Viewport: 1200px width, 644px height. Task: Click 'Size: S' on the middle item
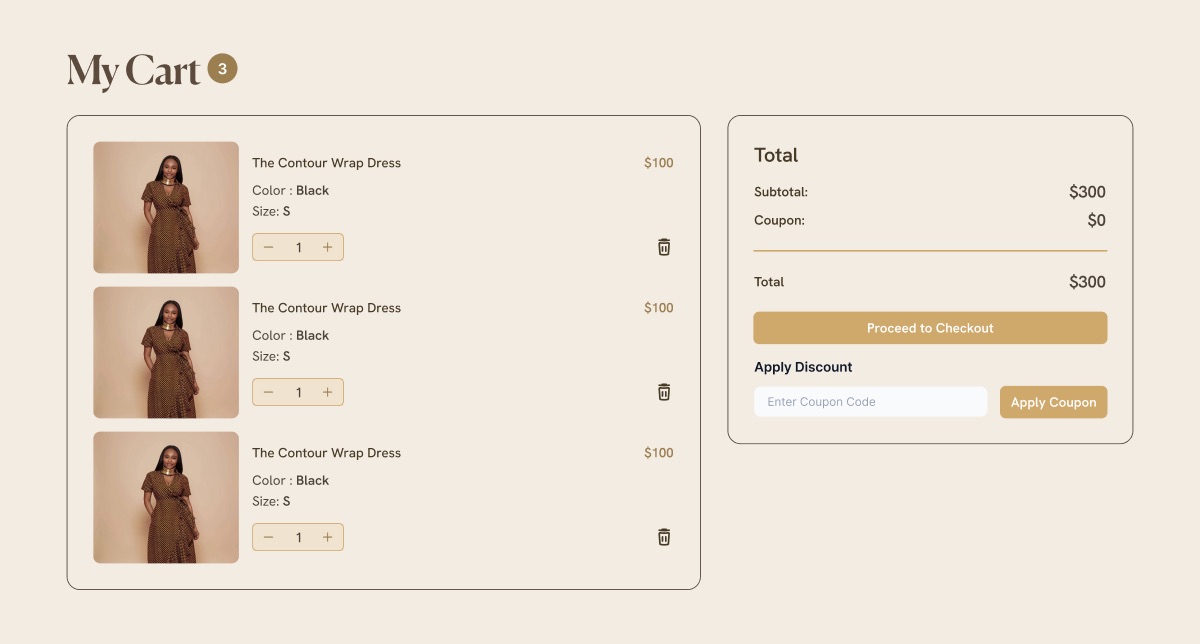coord(271,356)
